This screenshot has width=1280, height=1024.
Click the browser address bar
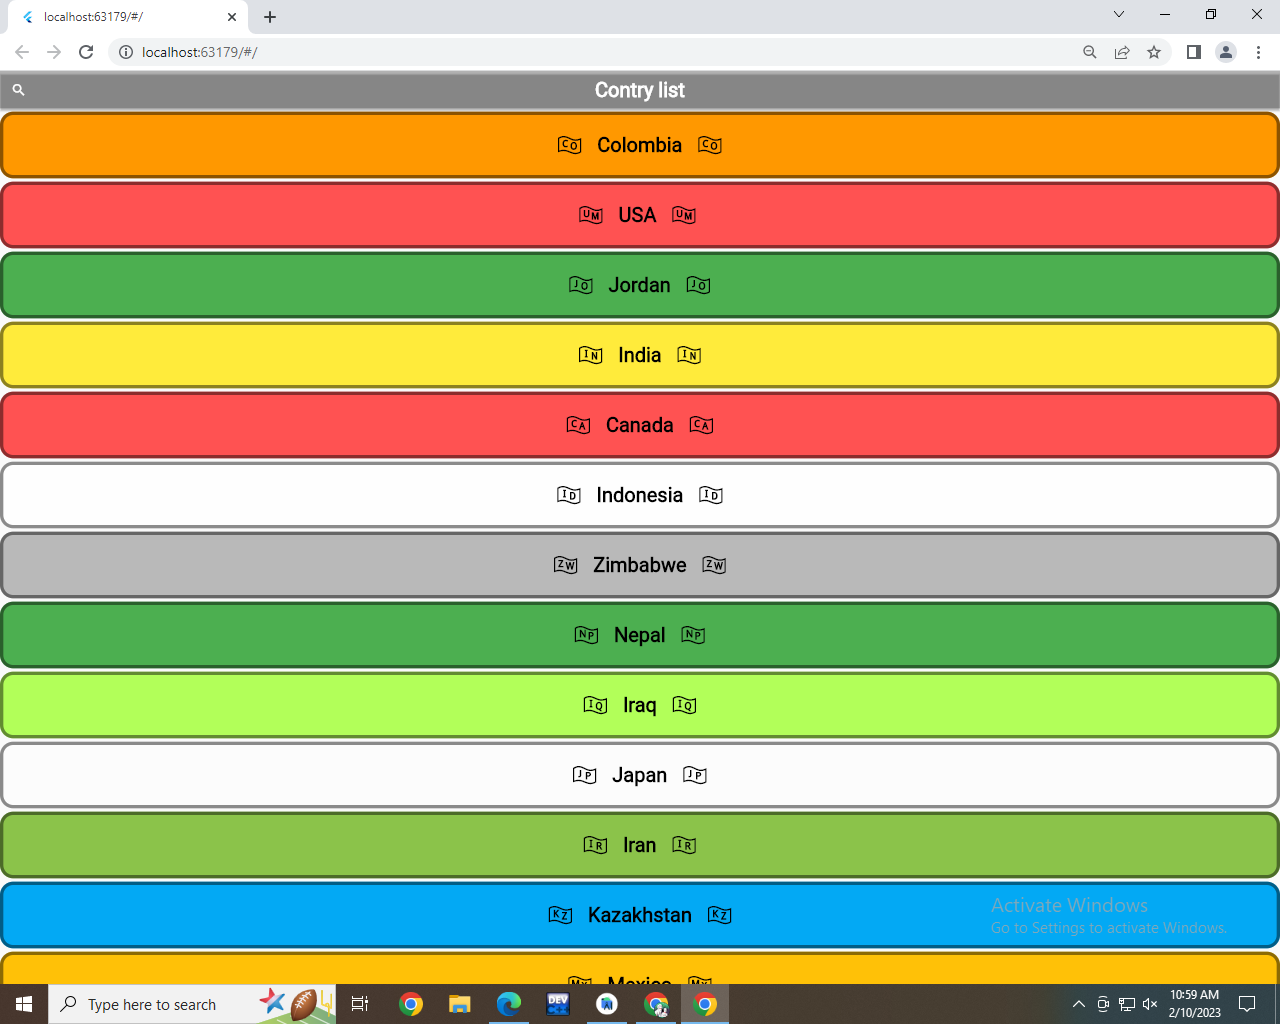400,52
